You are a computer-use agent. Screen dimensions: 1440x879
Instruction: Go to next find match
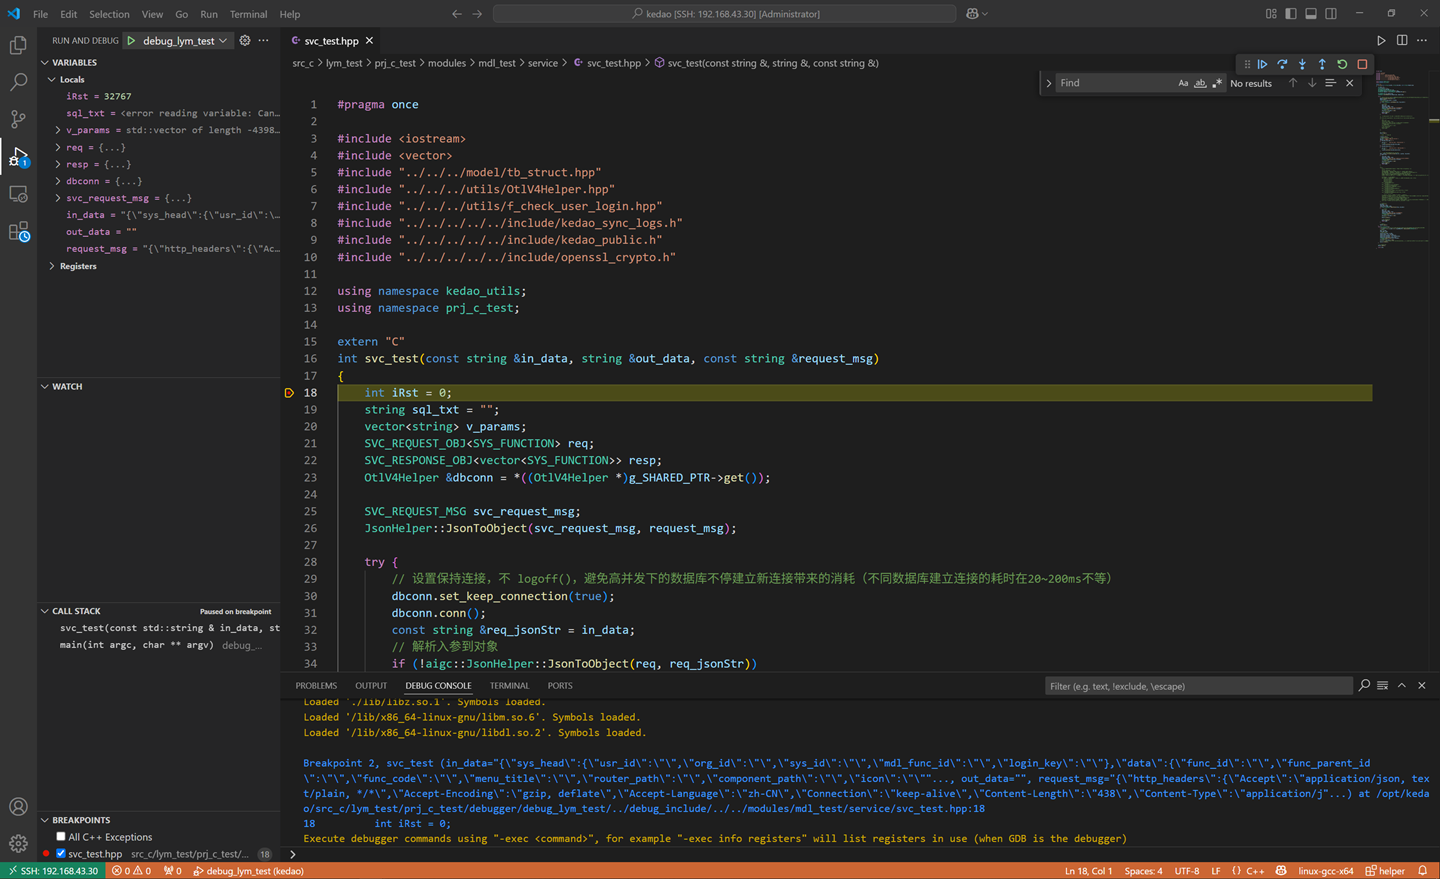coord(1312,83)
